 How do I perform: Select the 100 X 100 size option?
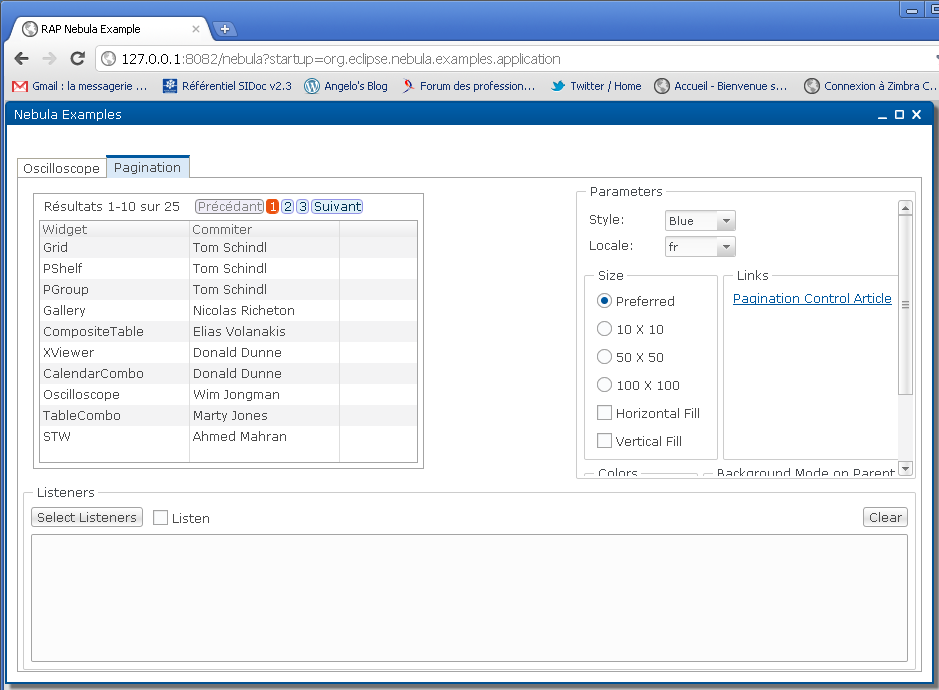tap(604, 385)
